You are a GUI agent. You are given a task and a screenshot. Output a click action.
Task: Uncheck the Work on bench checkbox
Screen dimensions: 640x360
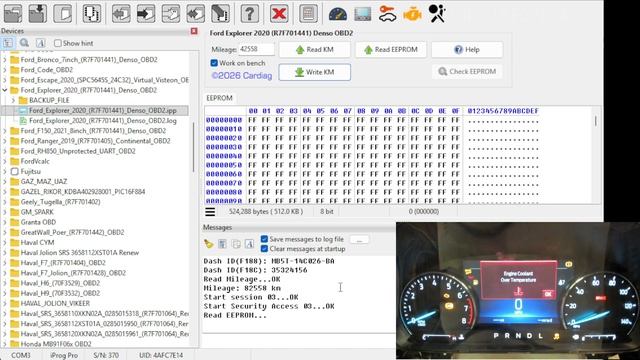pyautogui.click(x=214, y=63)
